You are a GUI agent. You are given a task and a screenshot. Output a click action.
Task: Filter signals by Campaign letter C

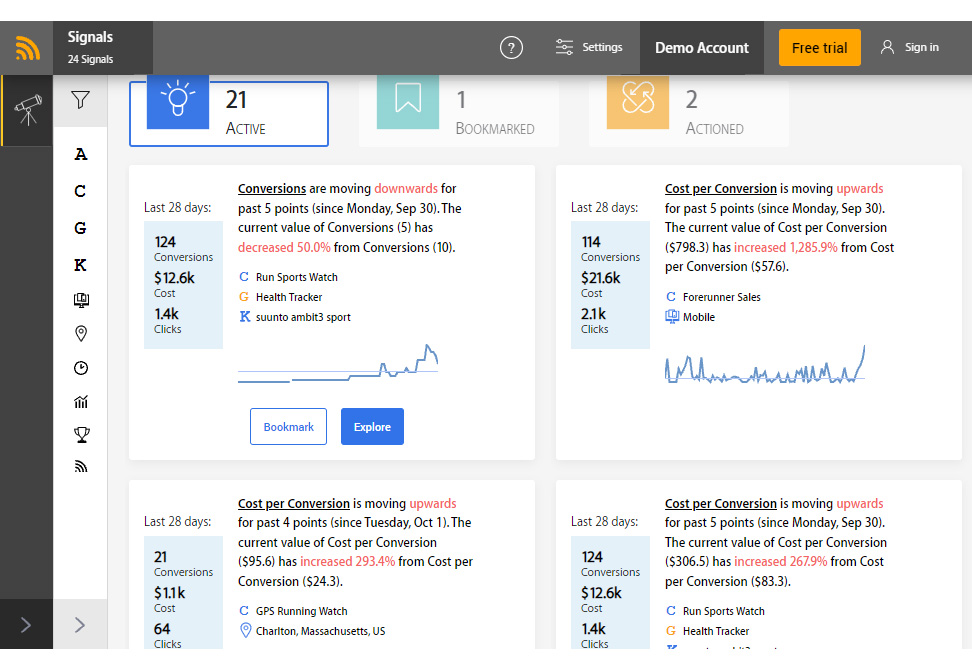tap(80, 191)
